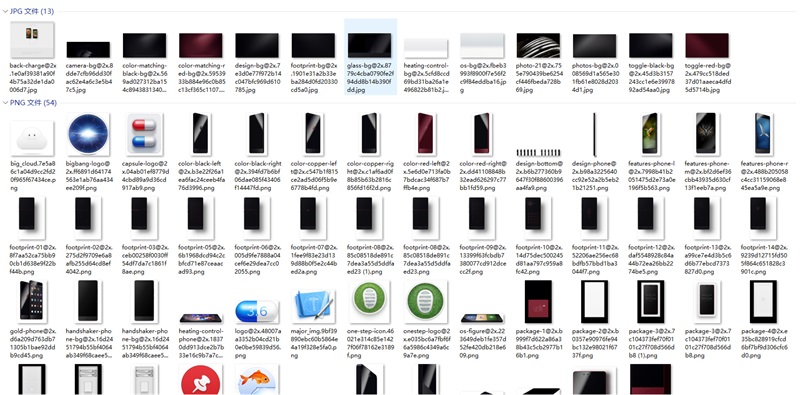800x395 pixels.
Task: Select the one-step-icon green circle
Action: 369,302
